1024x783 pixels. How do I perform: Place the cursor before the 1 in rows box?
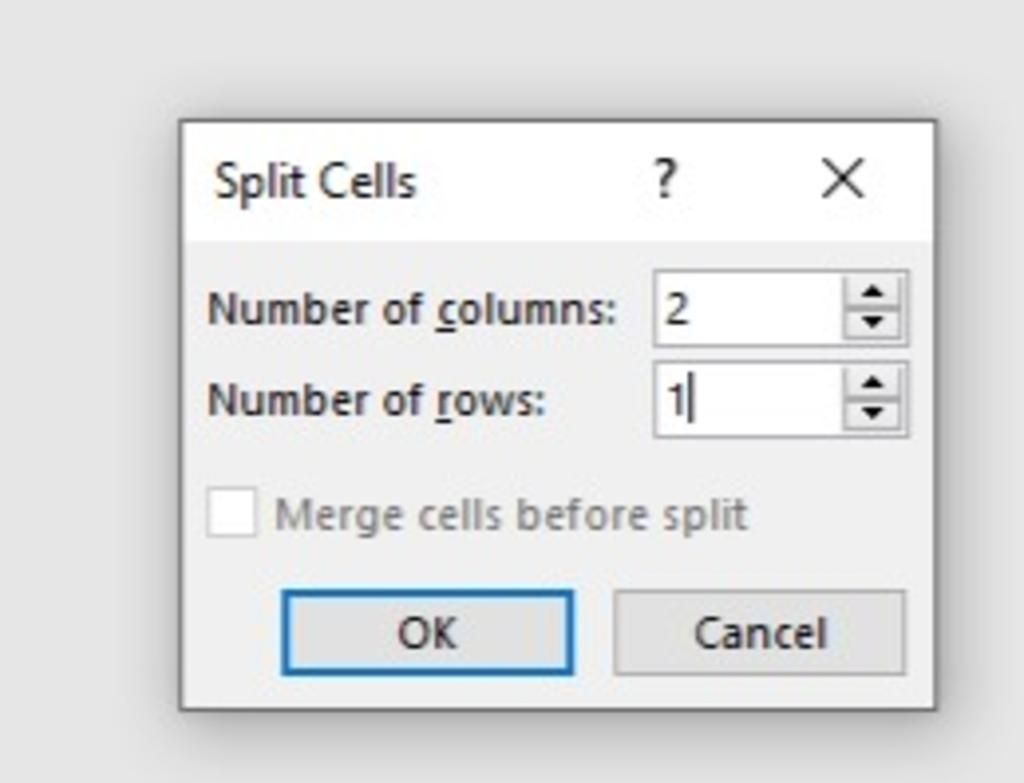tap(666, 399)
